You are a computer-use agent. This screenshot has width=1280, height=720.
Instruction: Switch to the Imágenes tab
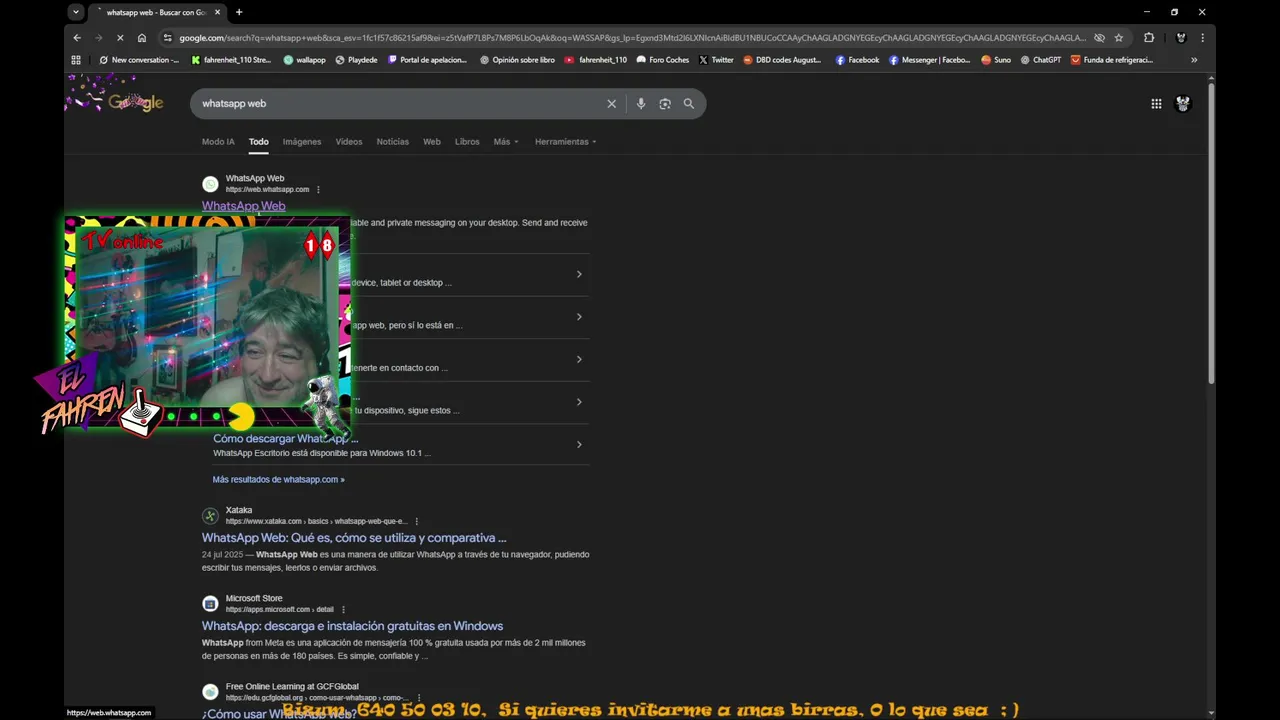302,142
